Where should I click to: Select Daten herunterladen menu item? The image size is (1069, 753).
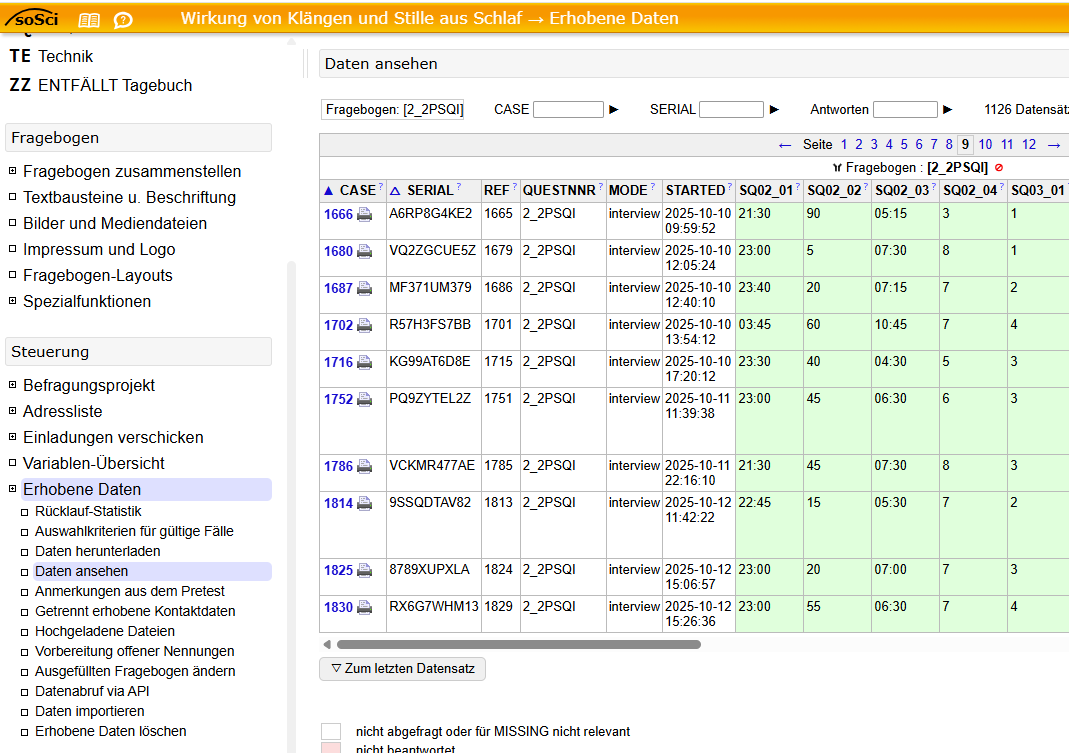(x=97, y=551)
